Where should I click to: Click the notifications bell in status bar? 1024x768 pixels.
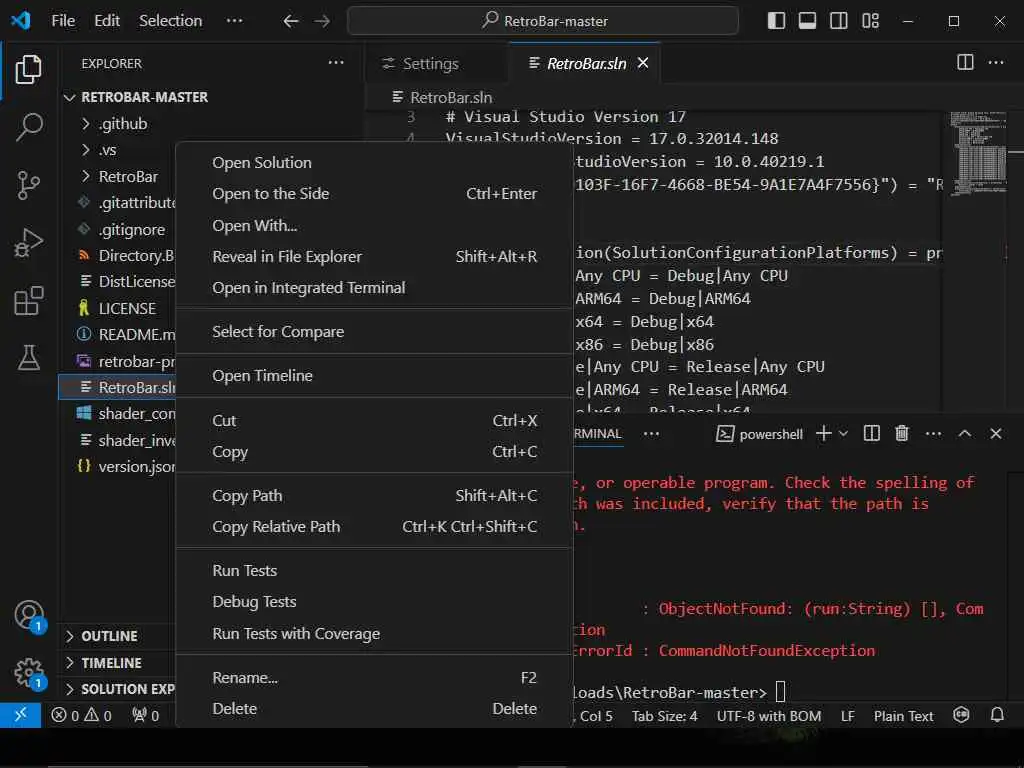996,716
